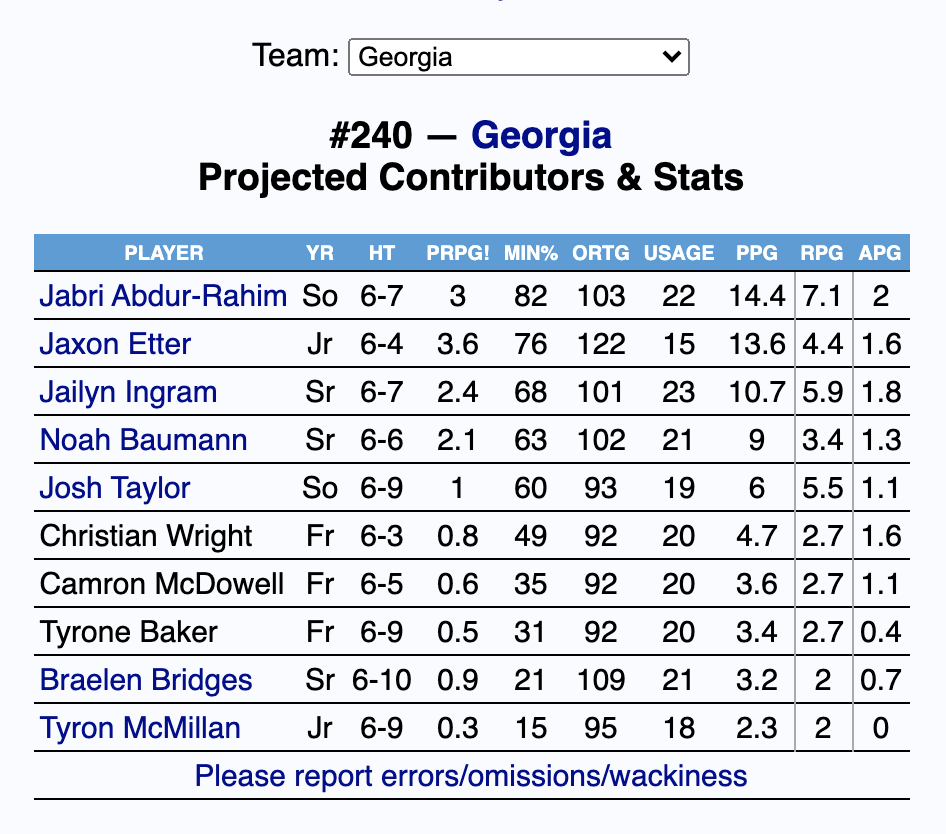Click the Josh Taylor player link

coord(115,488)
